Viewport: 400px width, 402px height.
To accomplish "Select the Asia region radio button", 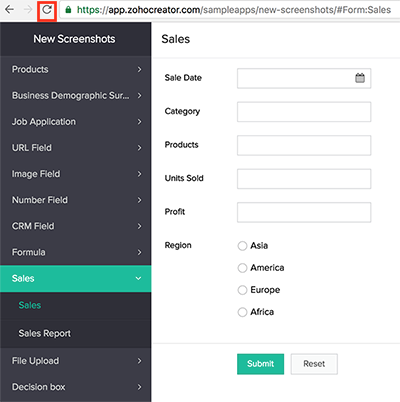I will tap(242, 246).
